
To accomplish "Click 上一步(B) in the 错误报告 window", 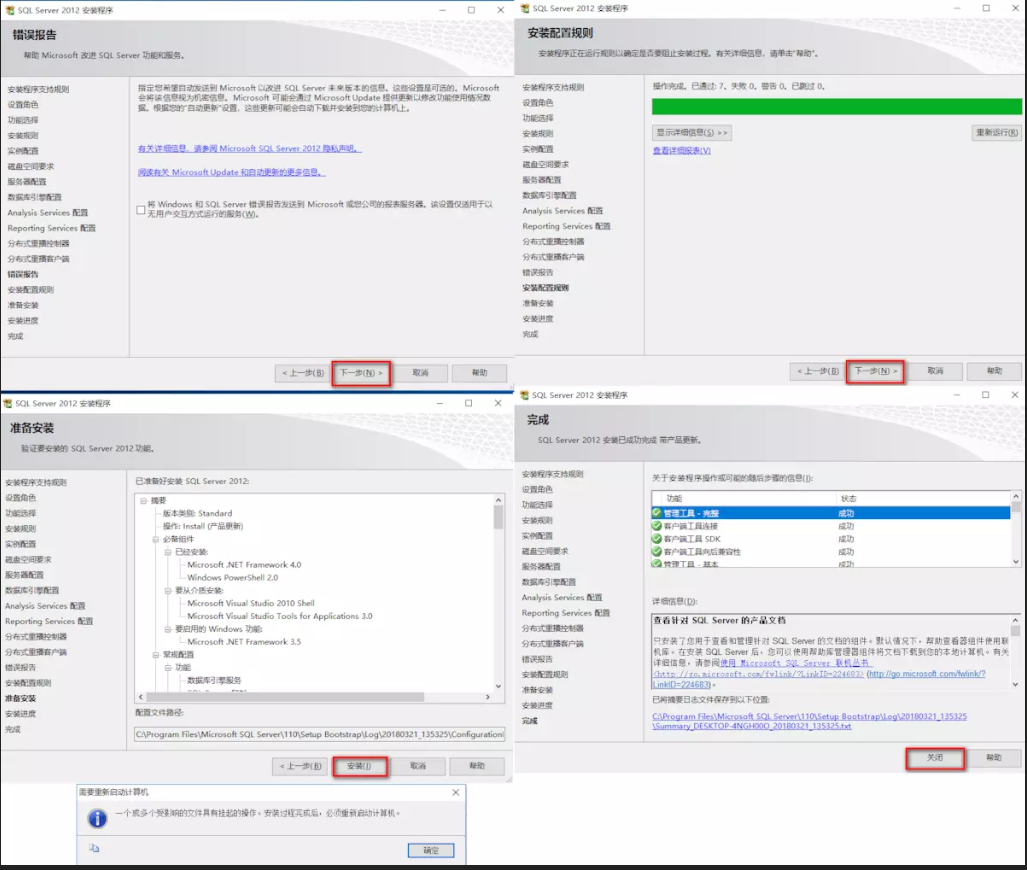I will pos(303,373).
